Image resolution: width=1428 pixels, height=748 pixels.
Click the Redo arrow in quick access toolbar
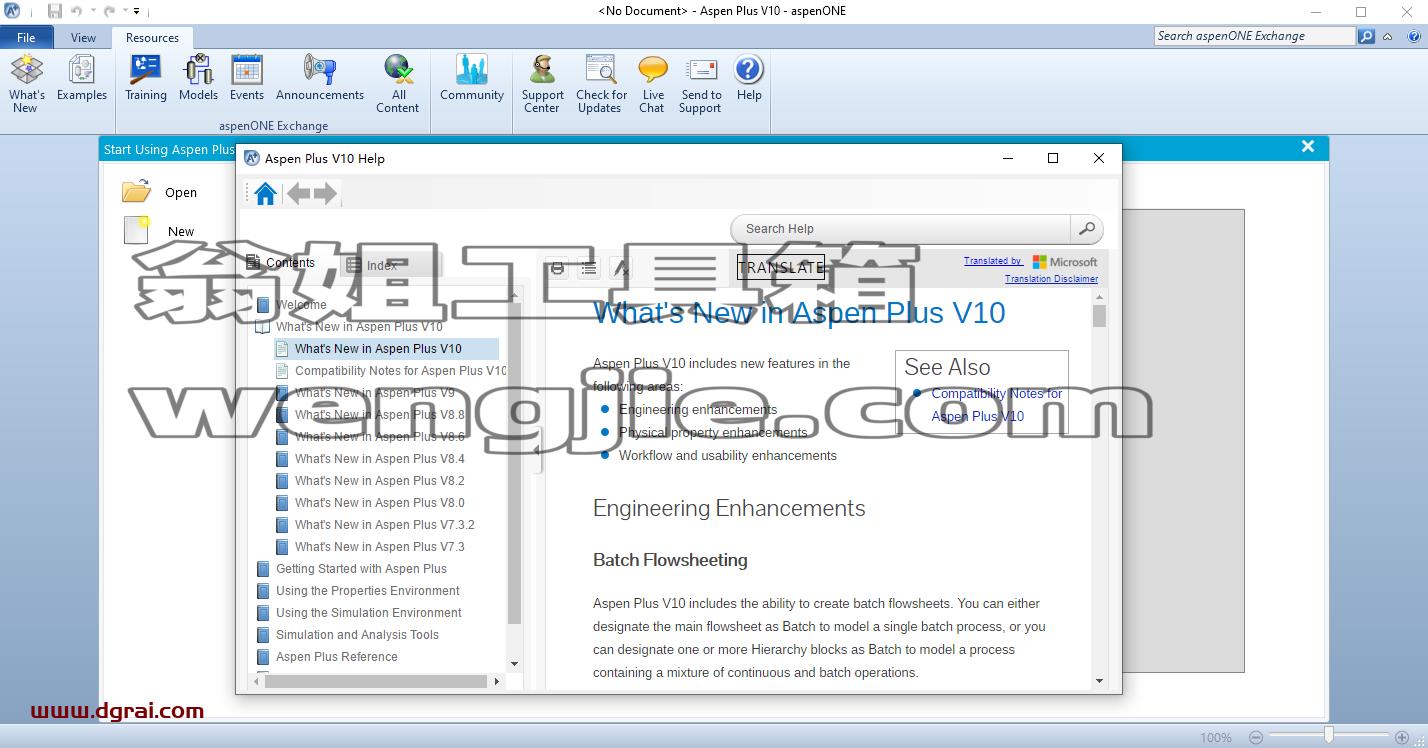107,11
